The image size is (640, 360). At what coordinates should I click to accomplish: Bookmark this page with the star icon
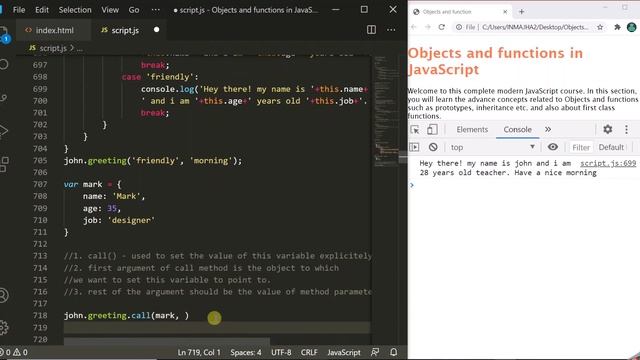pyautogui.click(x=600, y=27)
